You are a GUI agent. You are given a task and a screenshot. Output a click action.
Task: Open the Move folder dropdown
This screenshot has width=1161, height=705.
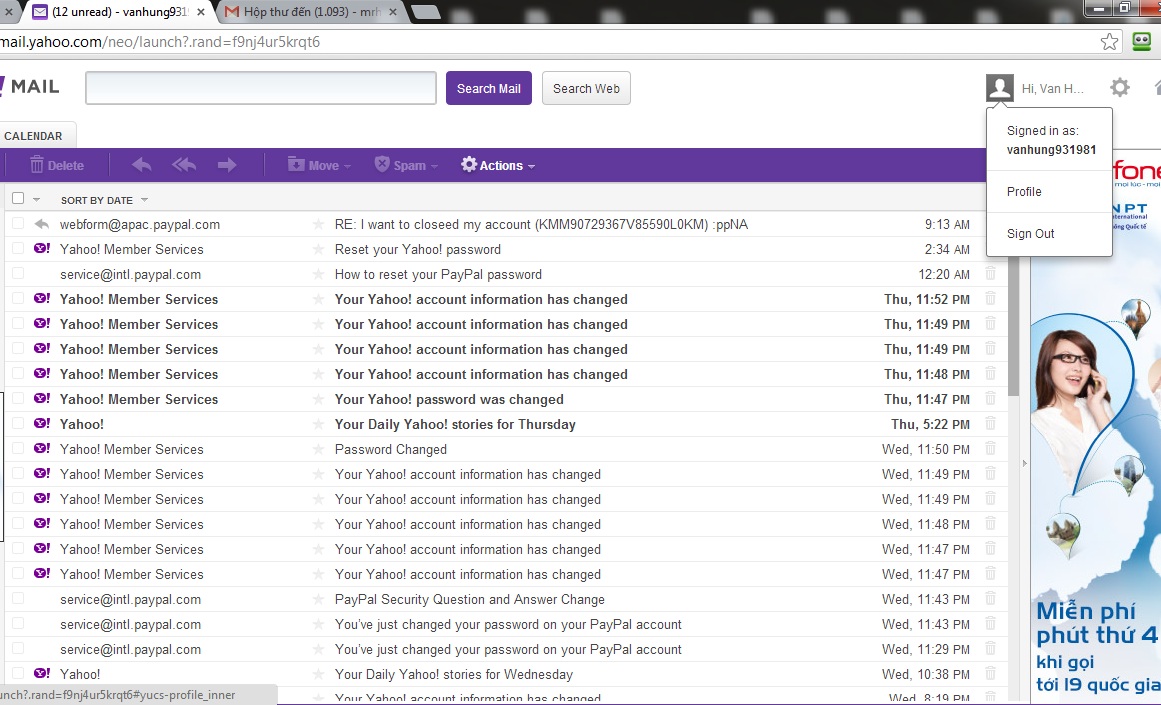click(x=319, y=165)
